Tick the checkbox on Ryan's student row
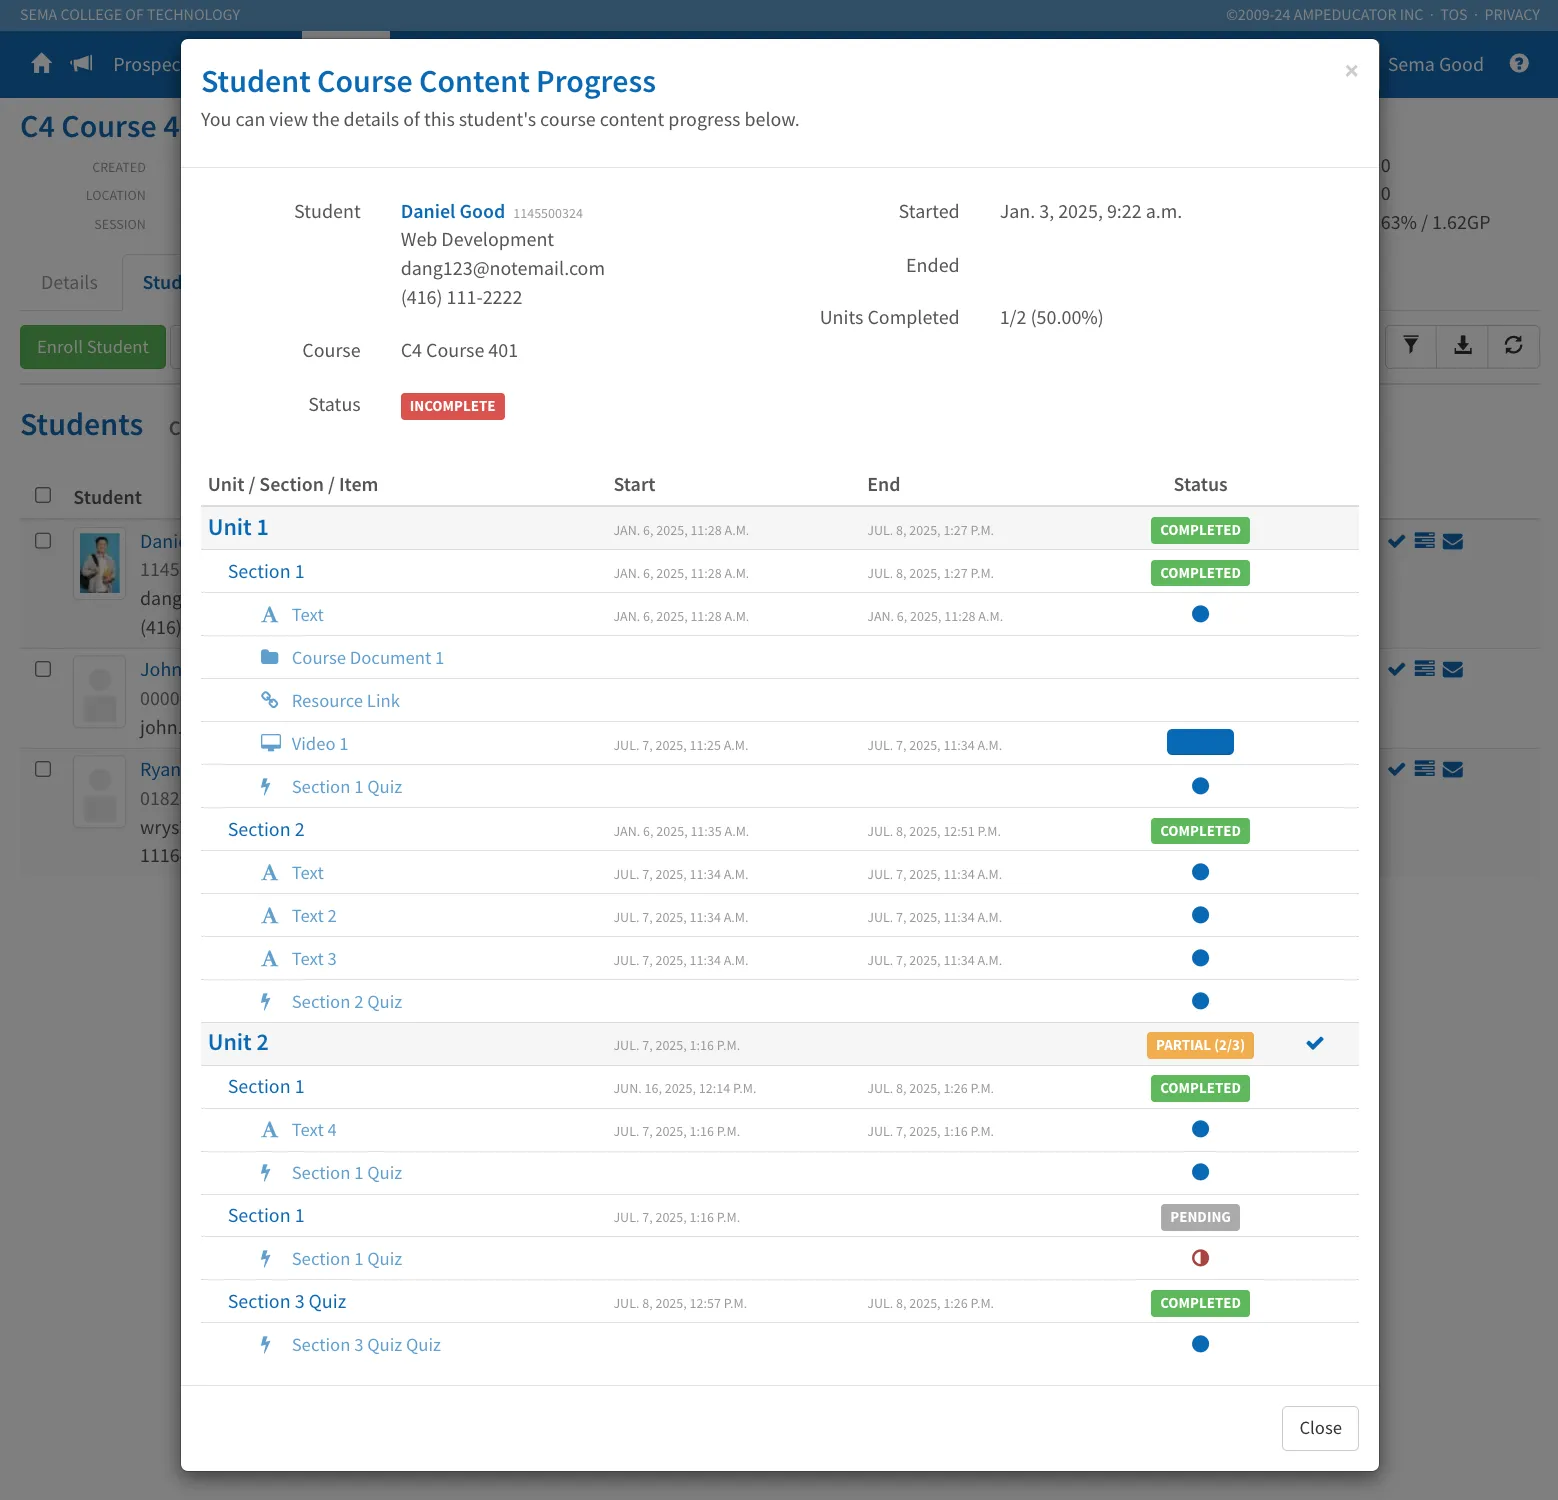 coord(43,769)
